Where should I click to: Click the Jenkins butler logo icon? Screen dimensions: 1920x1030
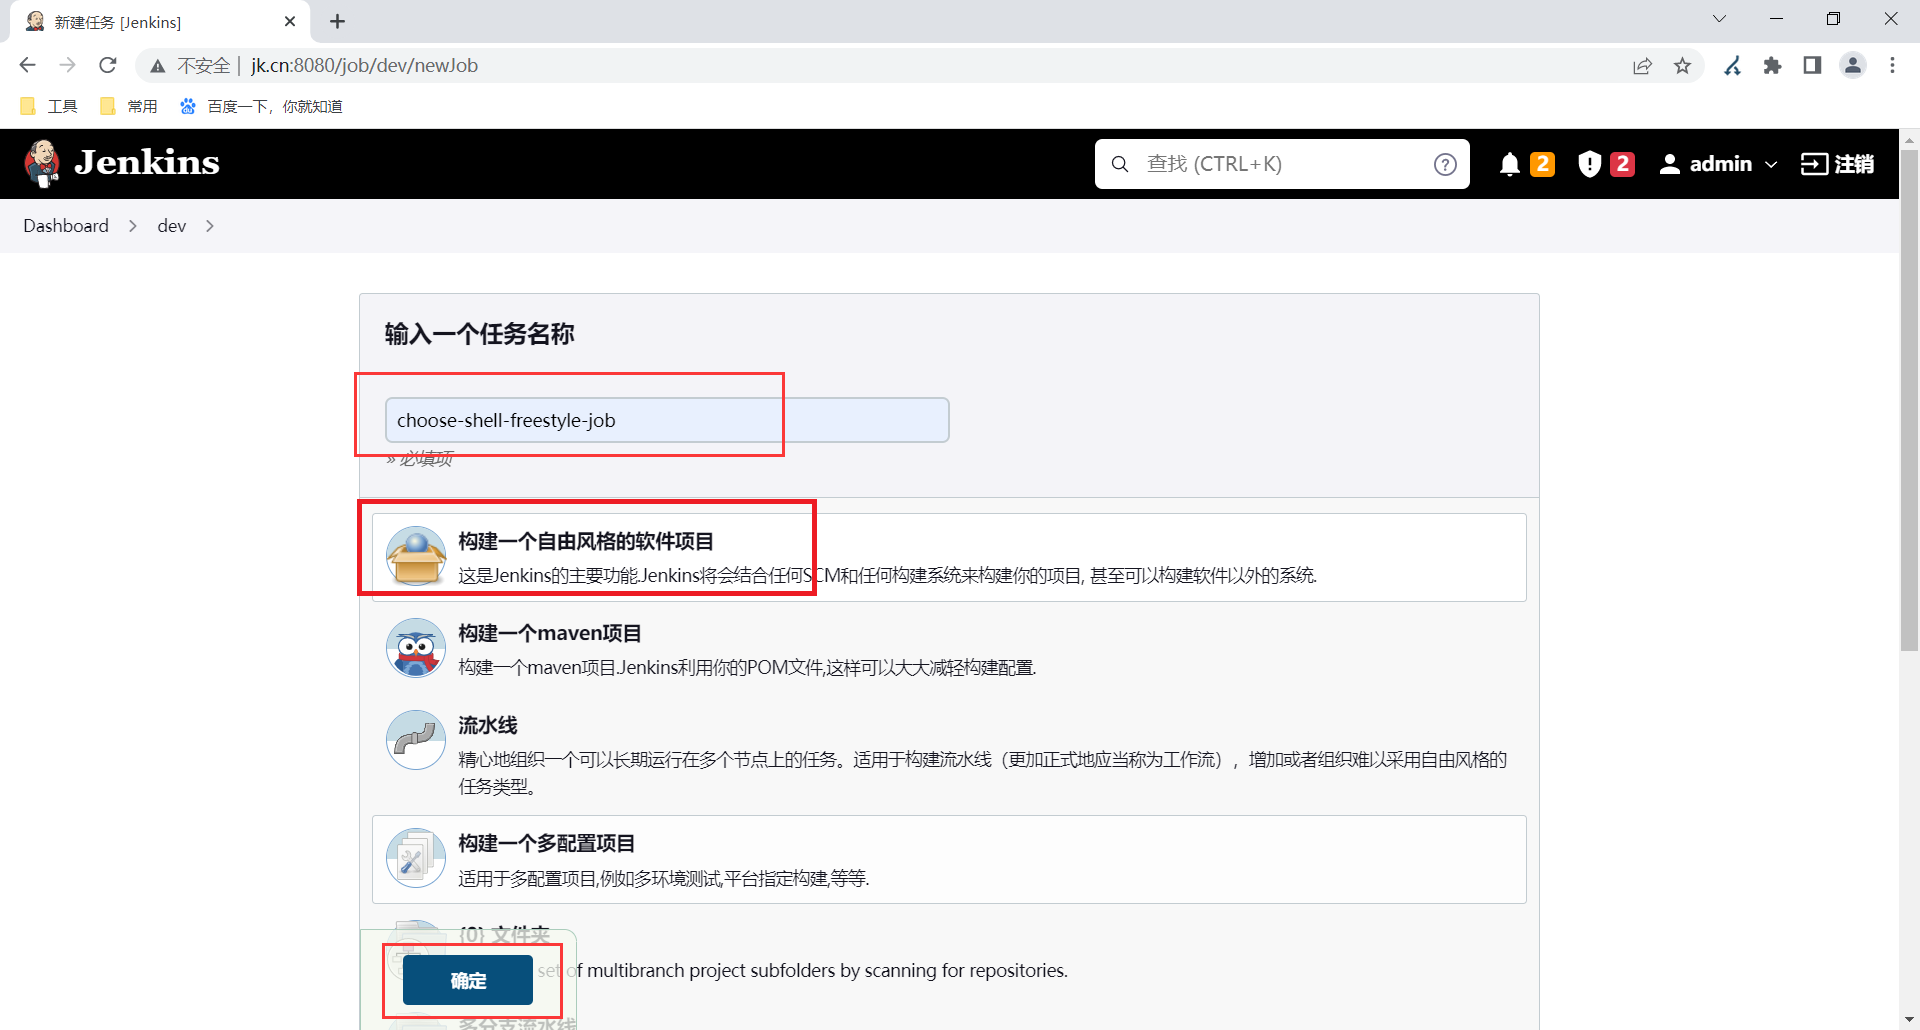[x=42, y=163]
